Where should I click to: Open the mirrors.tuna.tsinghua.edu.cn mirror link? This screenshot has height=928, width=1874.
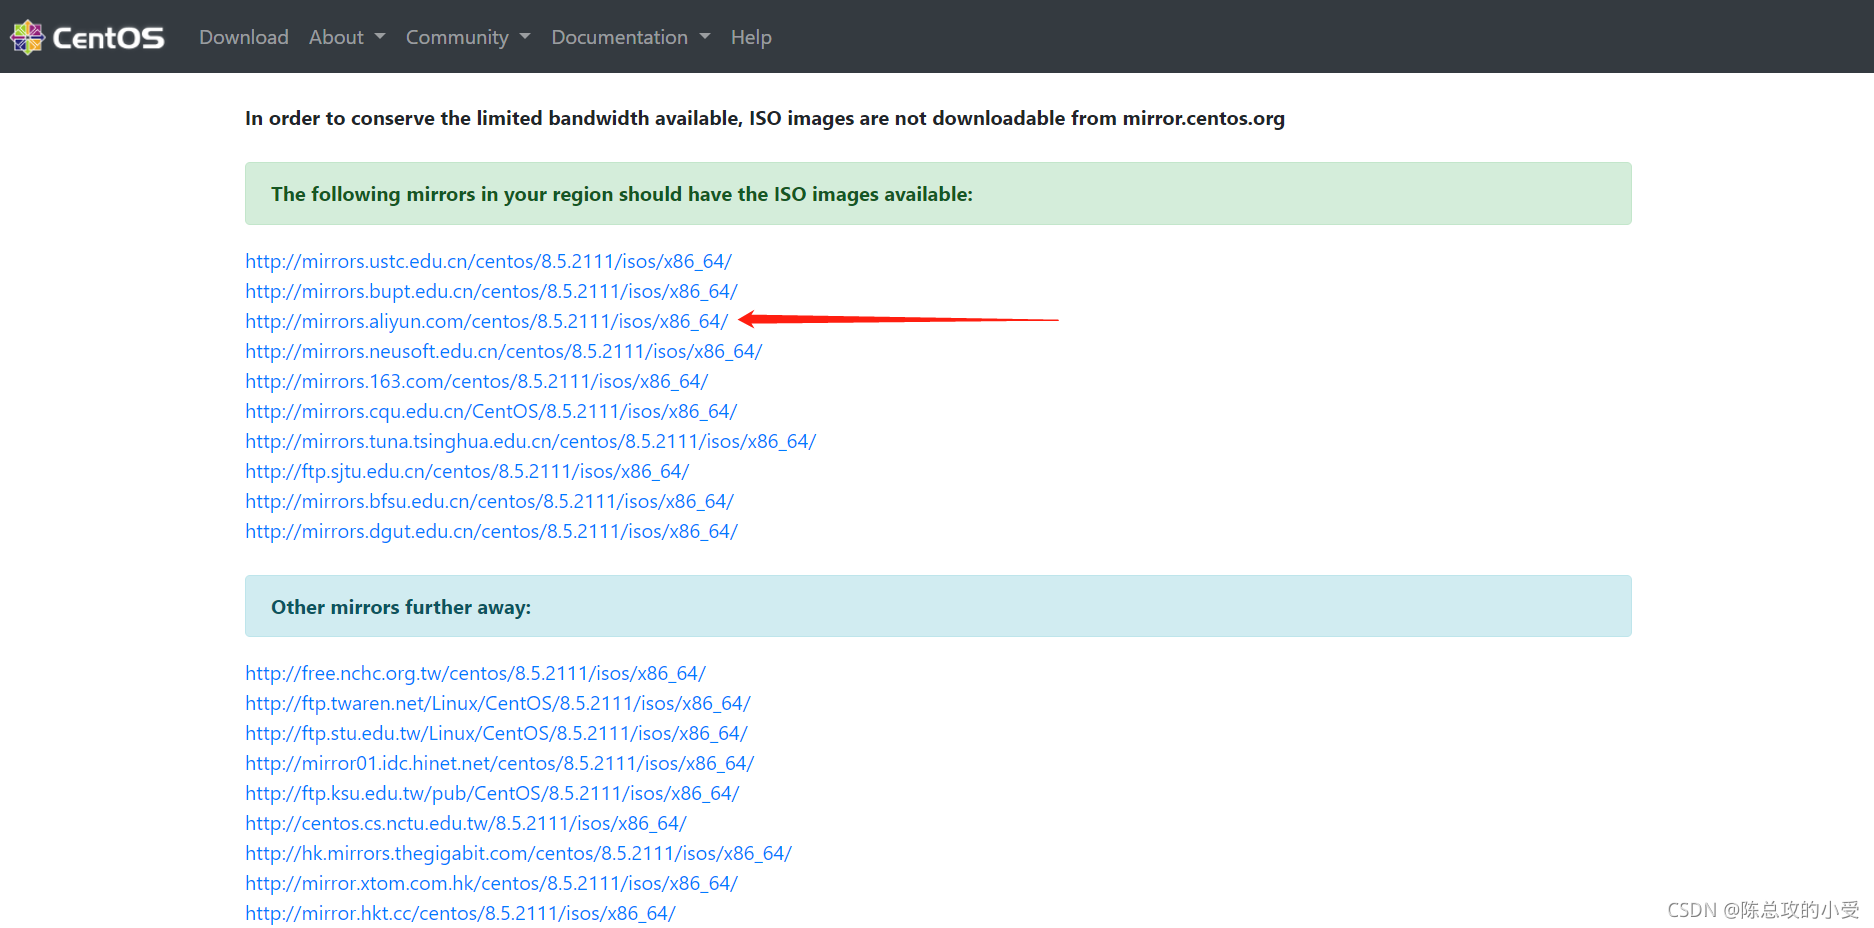coord(530,441)
